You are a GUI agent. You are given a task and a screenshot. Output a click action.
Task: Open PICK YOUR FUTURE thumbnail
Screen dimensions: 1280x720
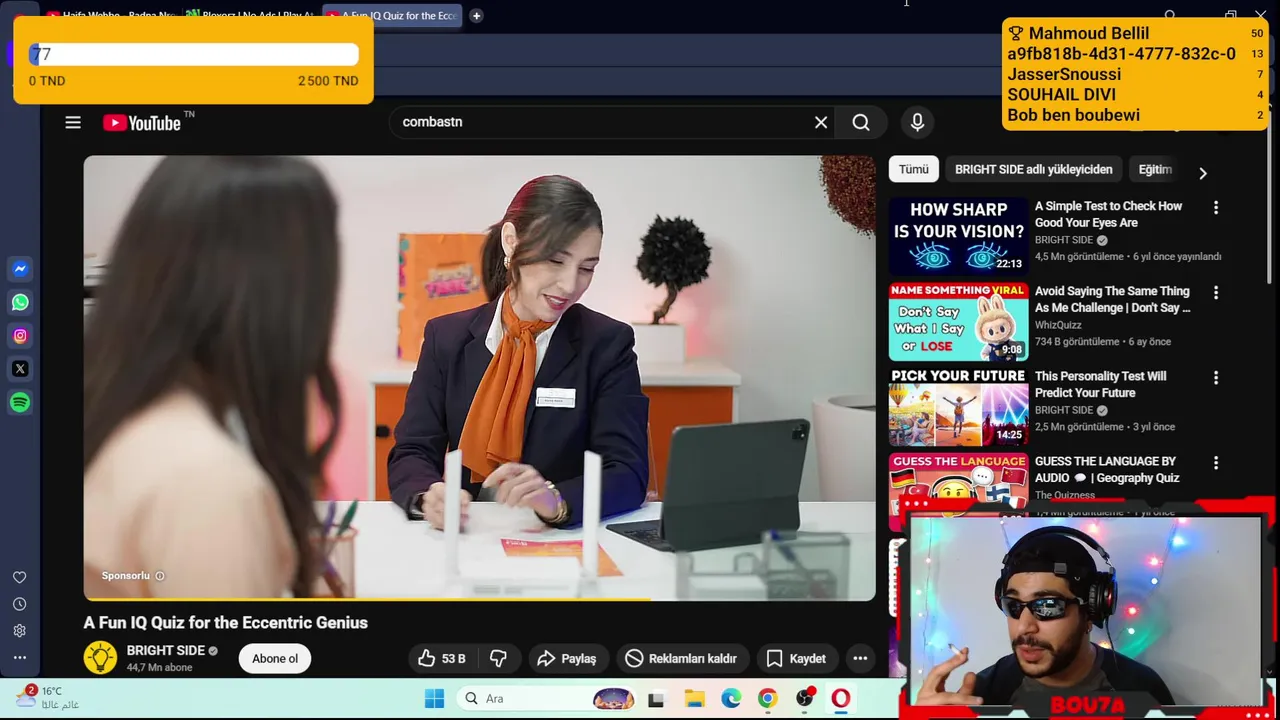(x=959, y=407)
